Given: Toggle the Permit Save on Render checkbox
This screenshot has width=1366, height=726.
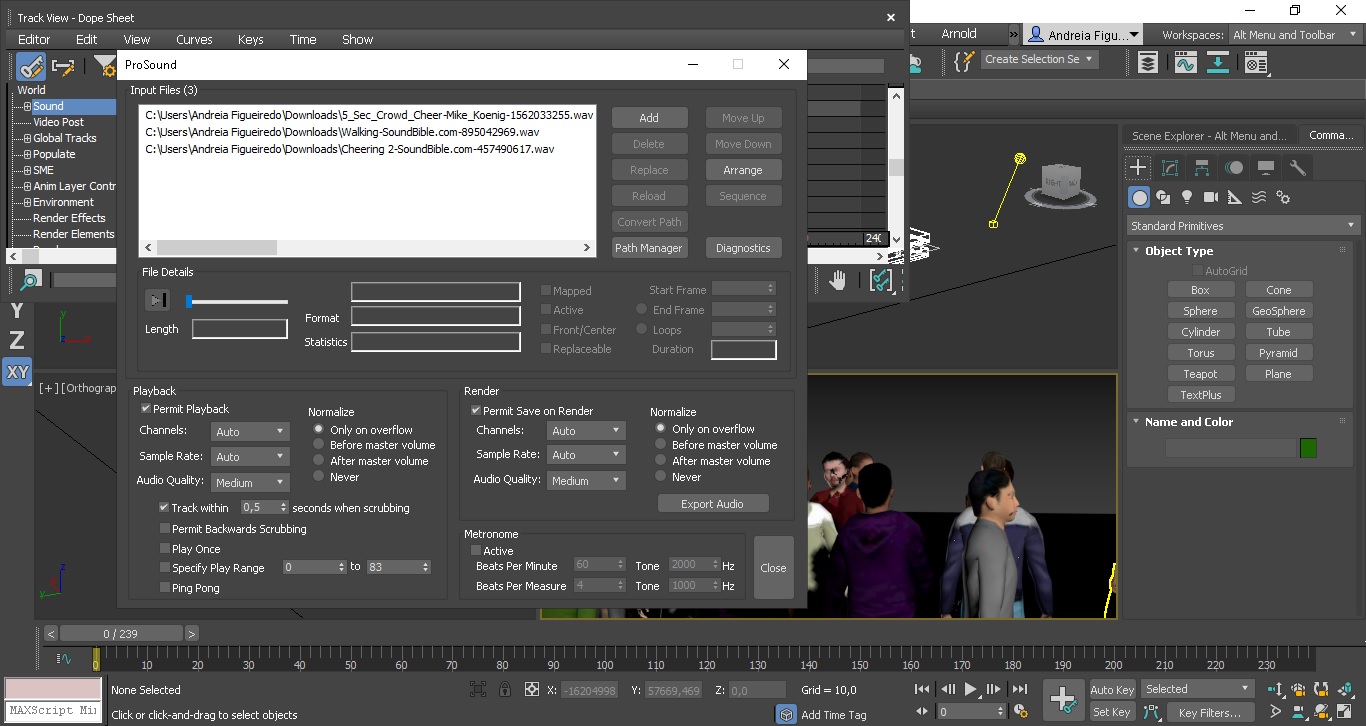Looking at the screenshot, I should point(476,411).
